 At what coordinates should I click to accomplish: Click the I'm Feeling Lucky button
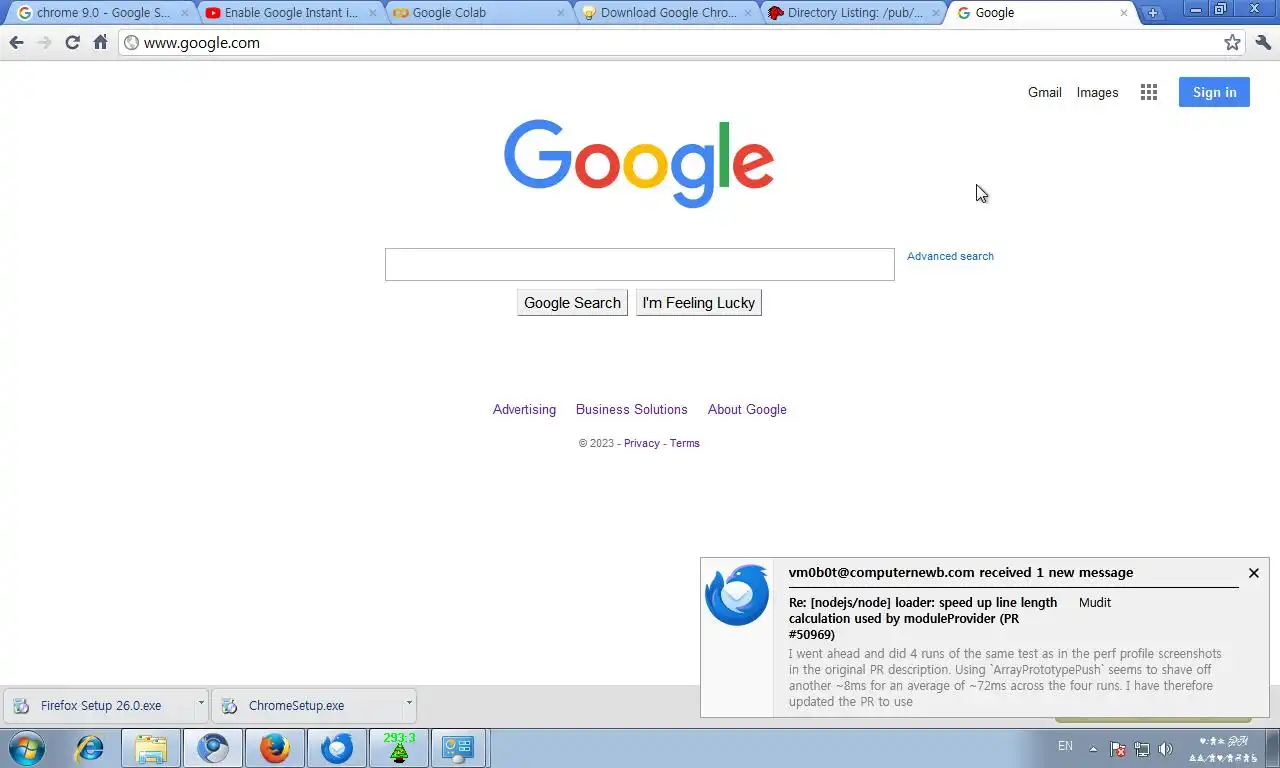[699, 303]
